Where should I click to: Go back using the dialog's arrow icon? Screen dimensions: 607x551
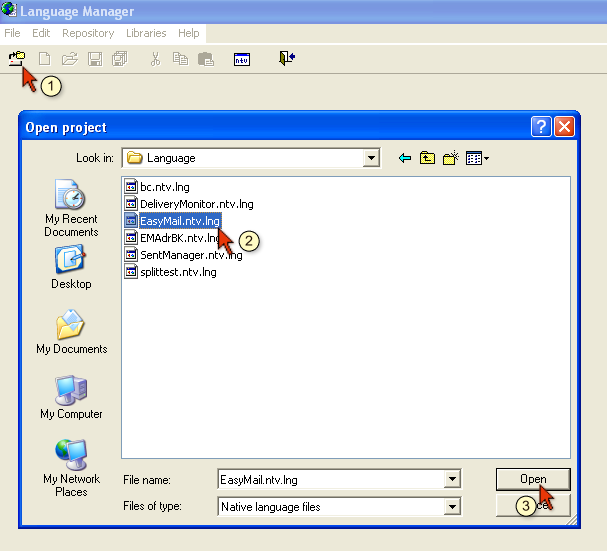click(x=405, y=158)
